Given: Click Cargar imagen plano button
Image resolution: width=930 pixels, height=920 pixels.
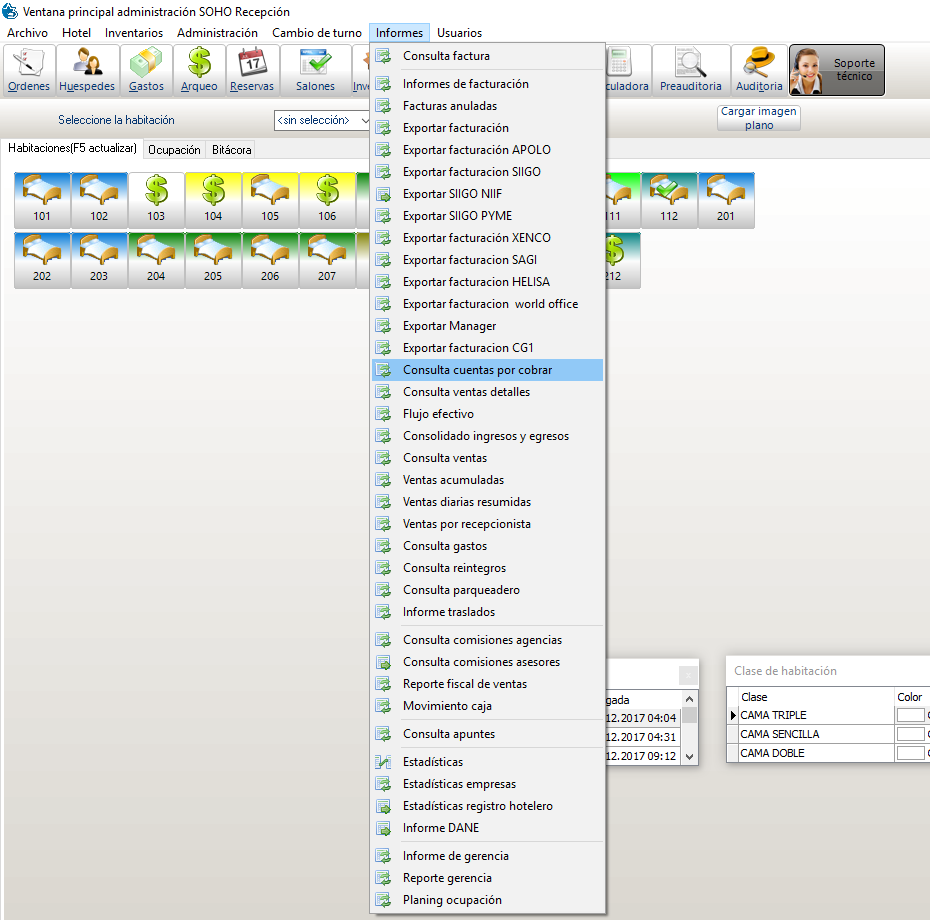Looking at the screenshot, I should 758,118.
